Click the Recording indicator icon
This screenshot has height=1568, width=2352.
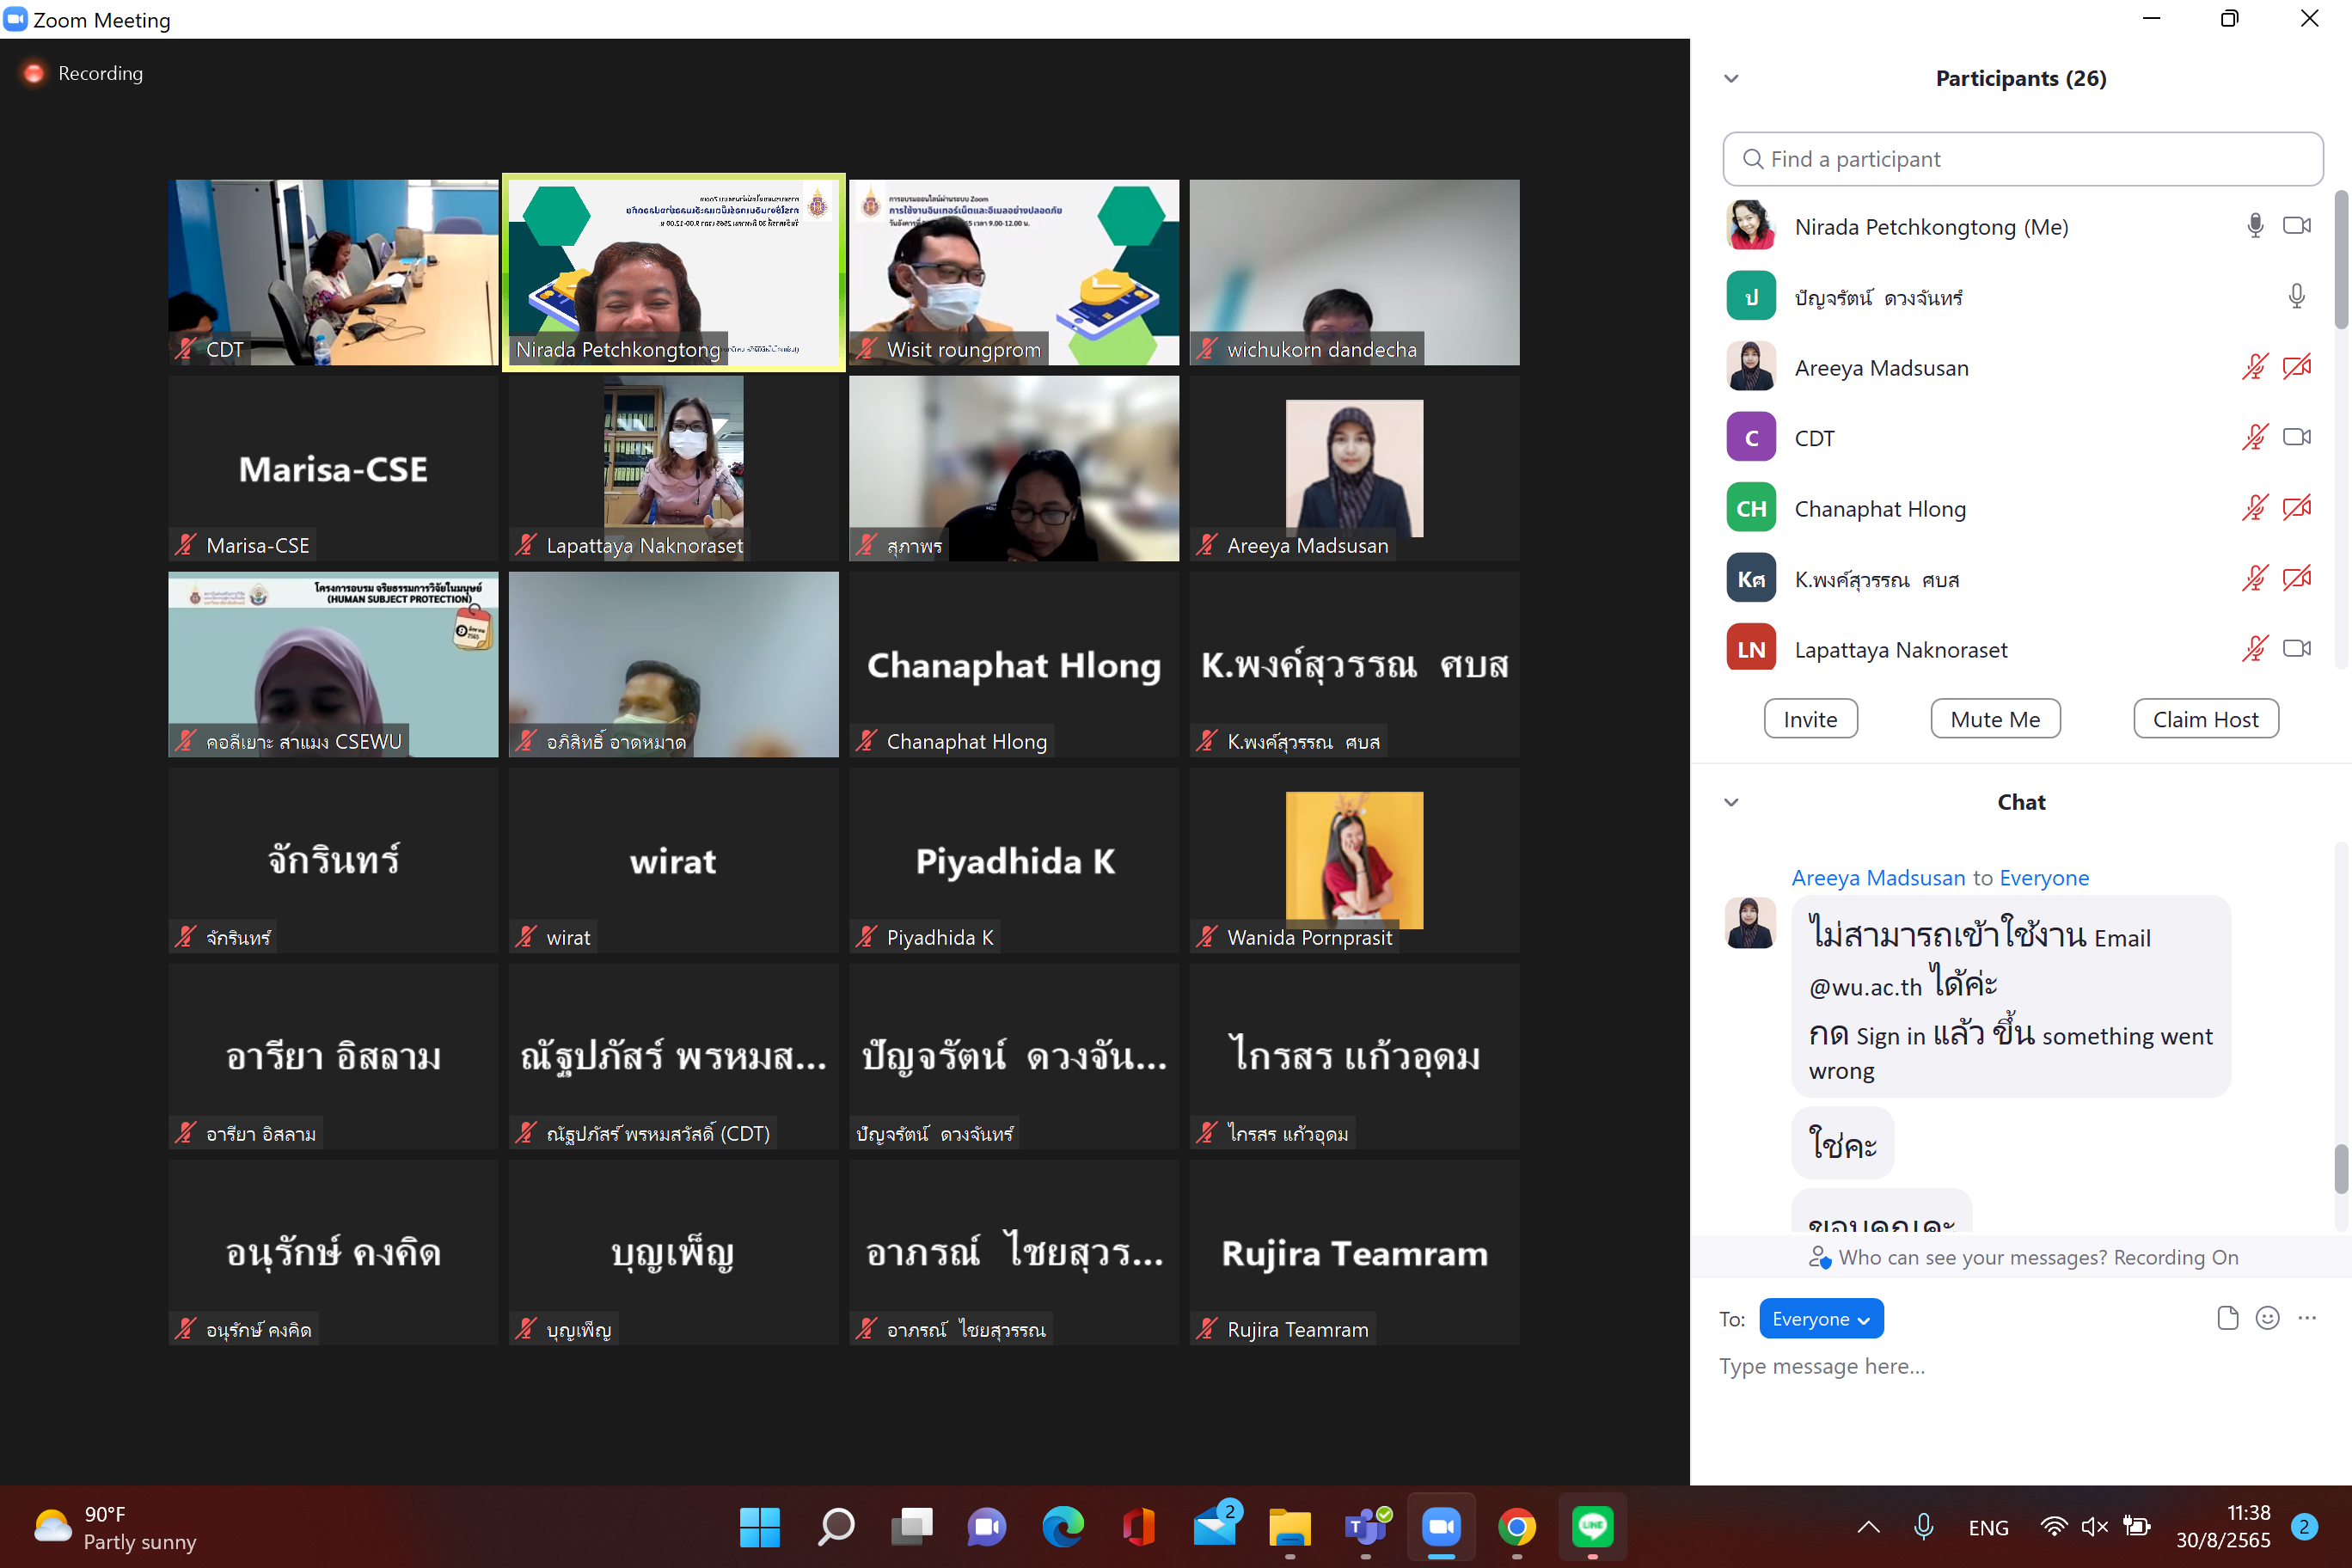click(x=34, y=73)
